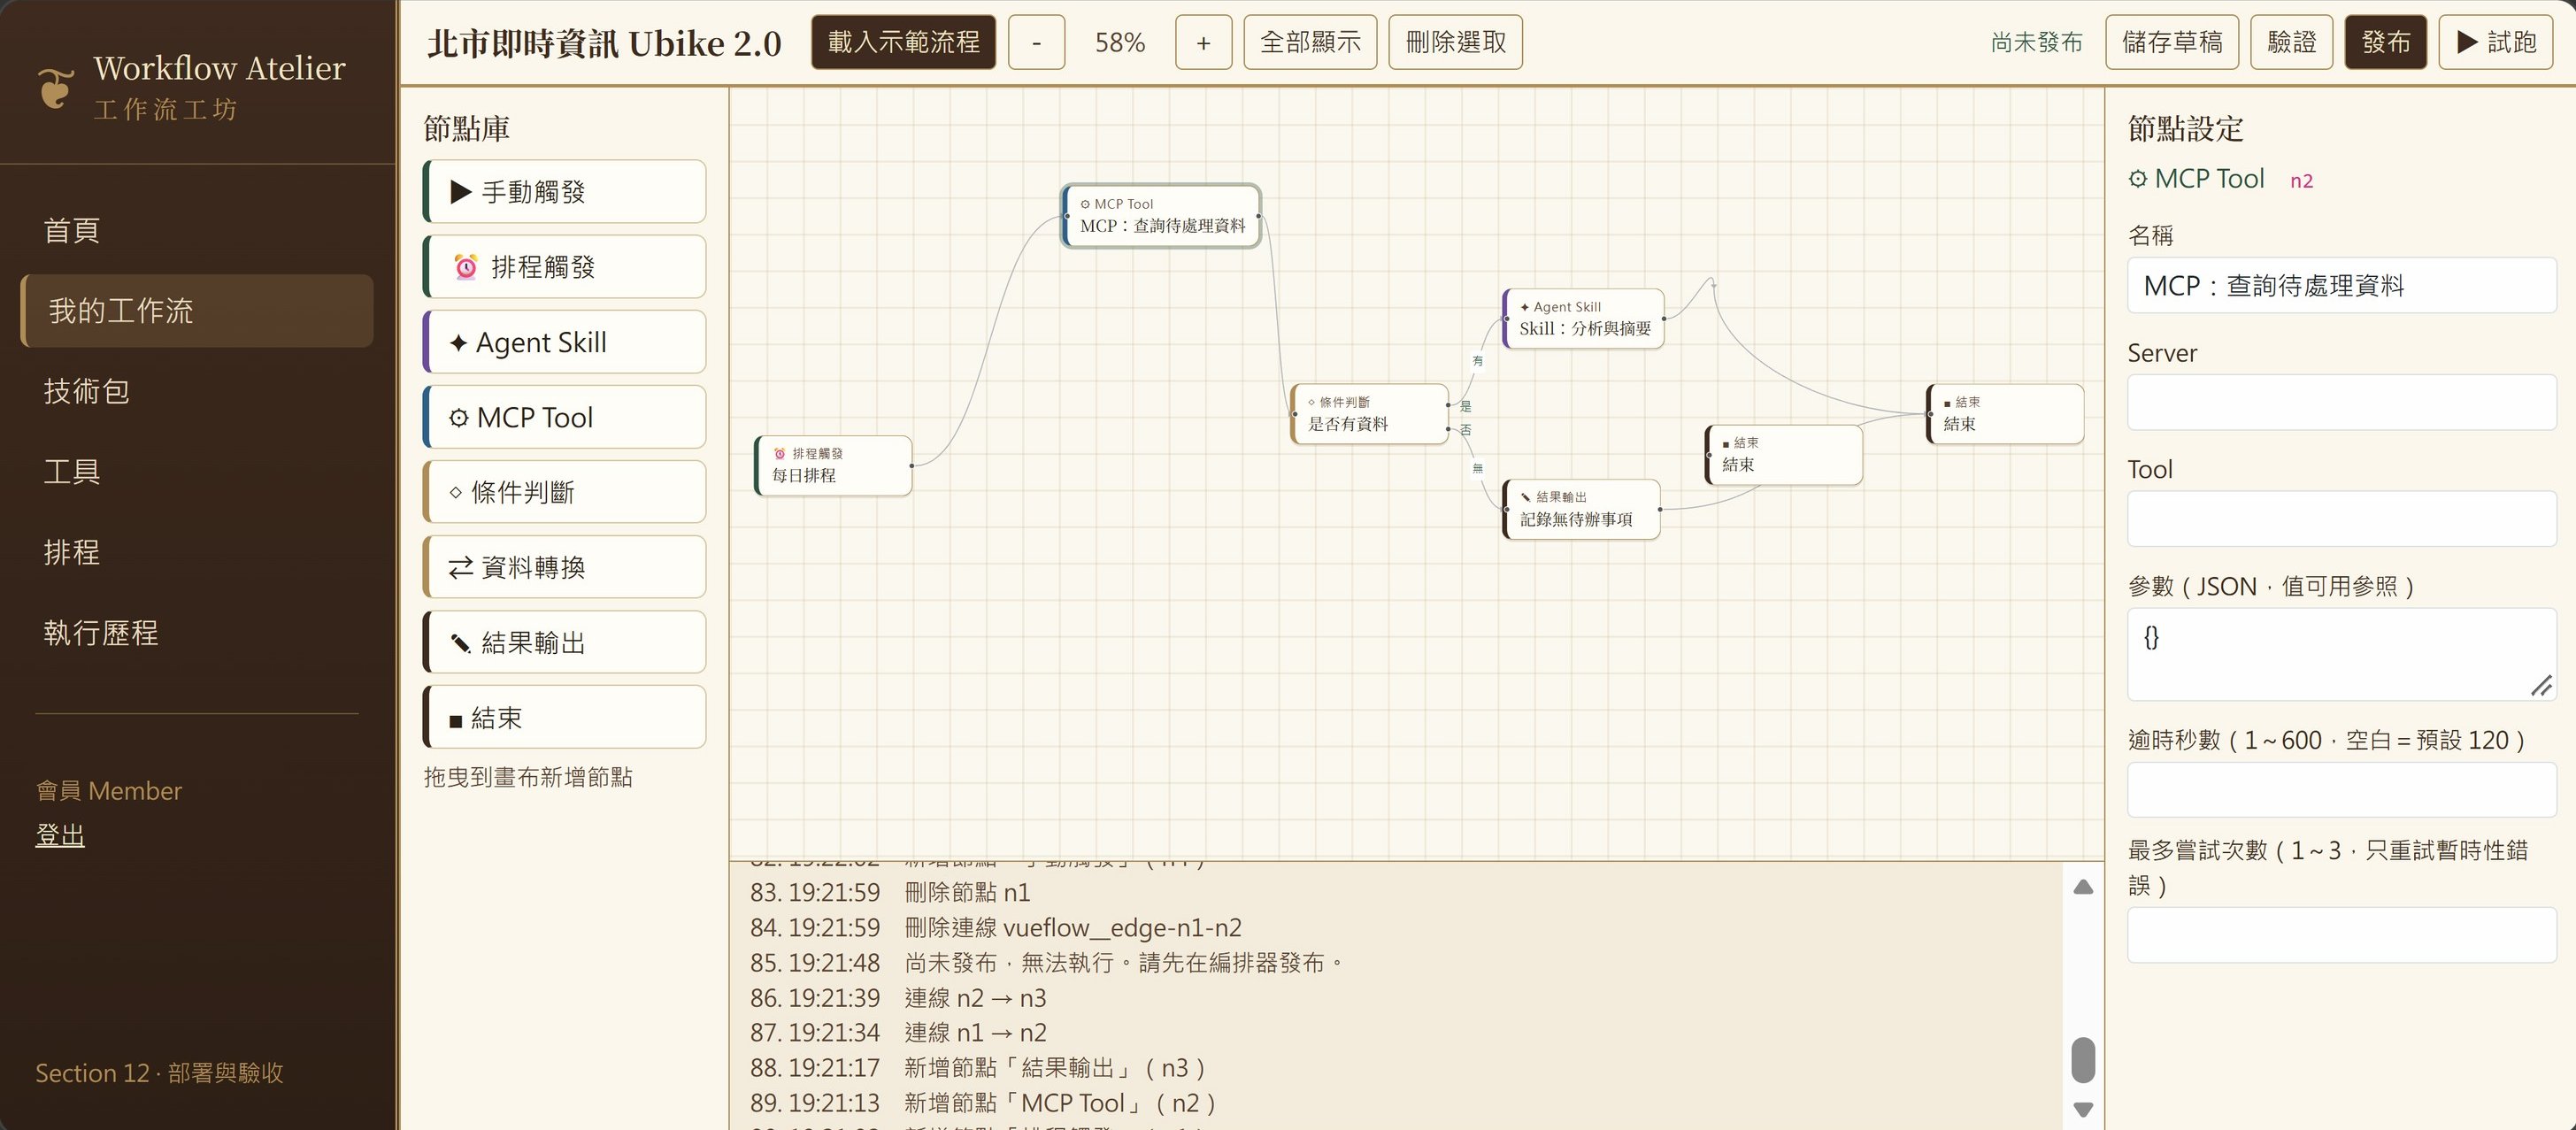Image resolution: width=2576 pixels, height=1130 pixels.
Task: Open 首頁 in the sidebar
Action: click(x=196, y=230)
